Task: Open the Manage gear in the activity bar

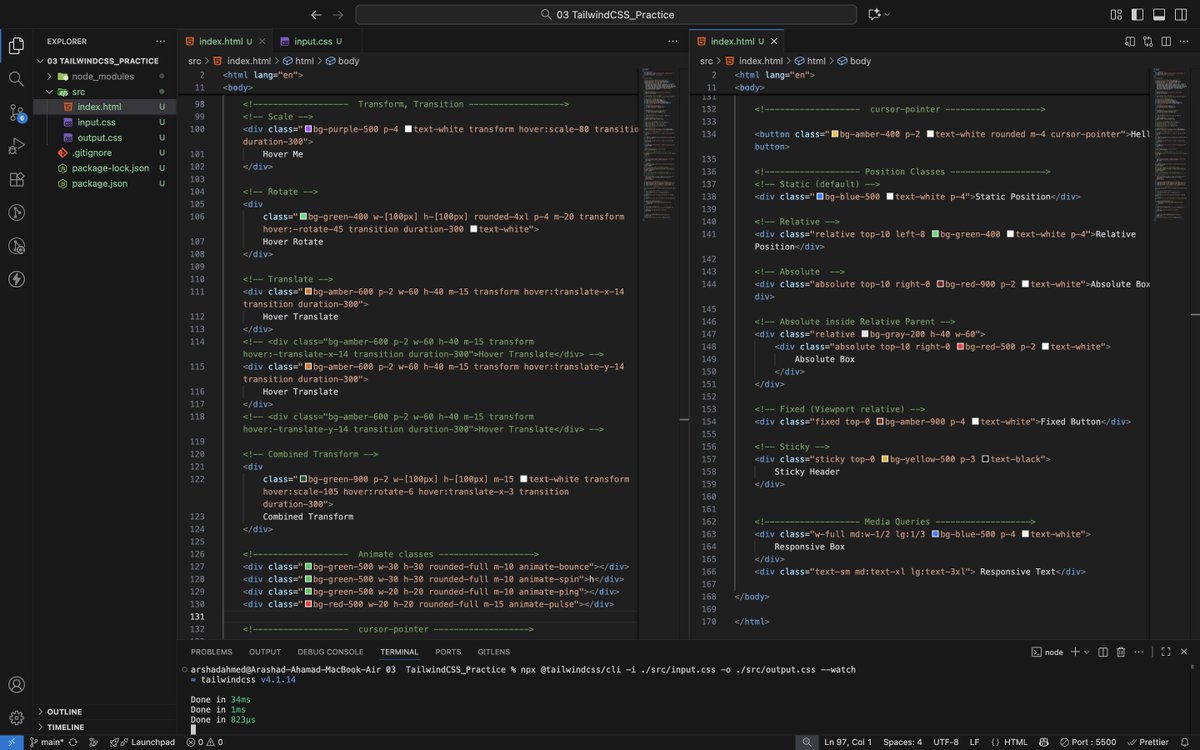Action: [x=16, y=717]
